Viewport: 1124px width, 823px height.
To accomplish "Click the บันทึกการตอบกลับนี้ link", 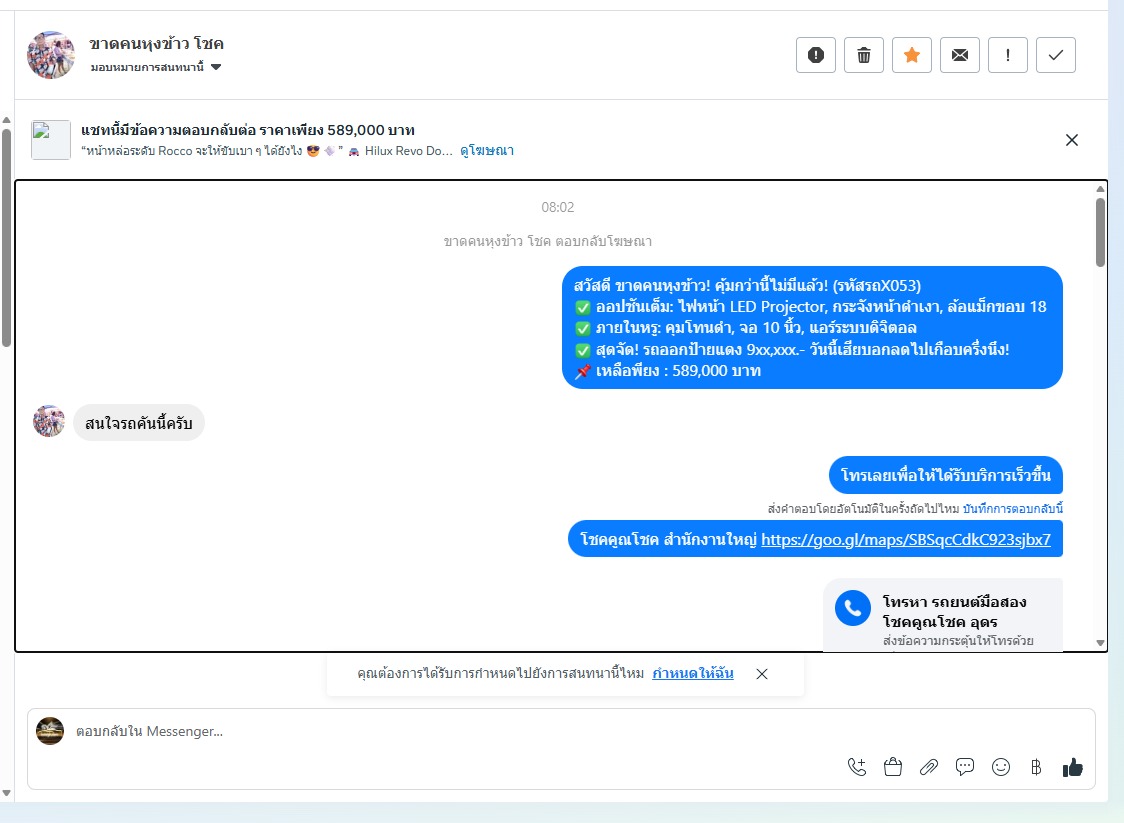I will click(x=1012, y=508).
